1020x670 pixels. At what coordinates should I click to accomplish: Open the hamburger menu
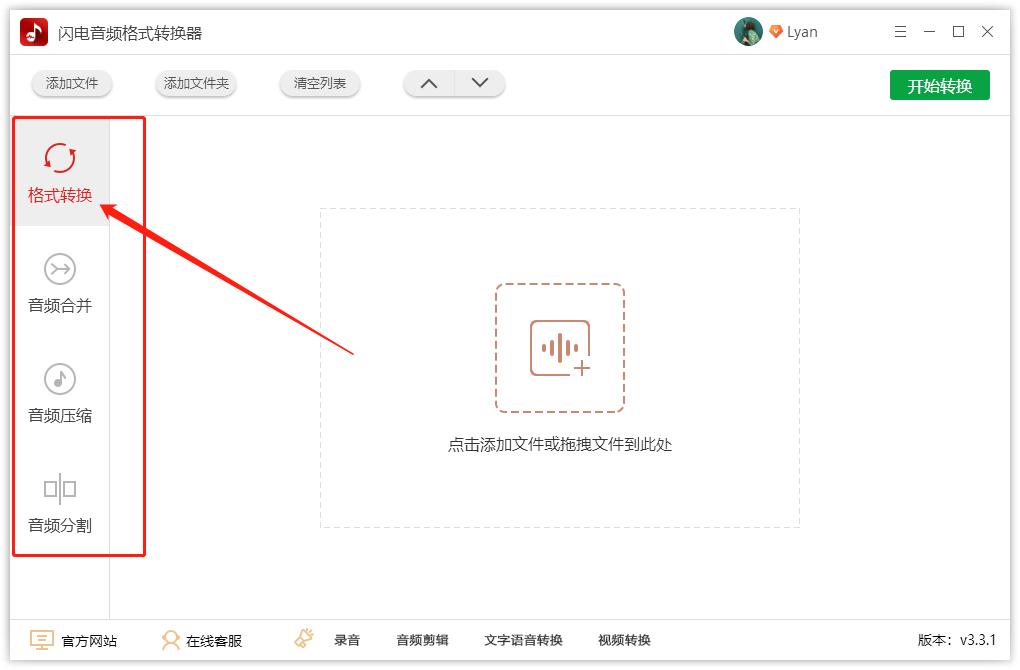click(x=899, y=31)
